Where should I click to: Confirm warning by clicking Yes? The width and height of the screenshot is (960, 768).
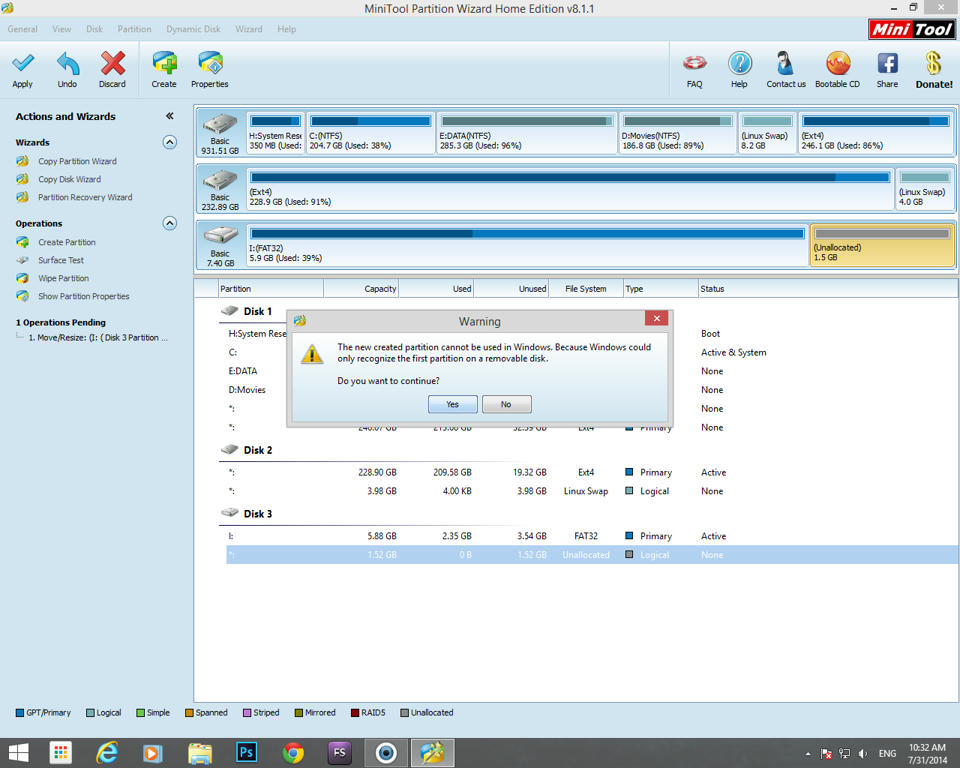(x=452, y=404)
